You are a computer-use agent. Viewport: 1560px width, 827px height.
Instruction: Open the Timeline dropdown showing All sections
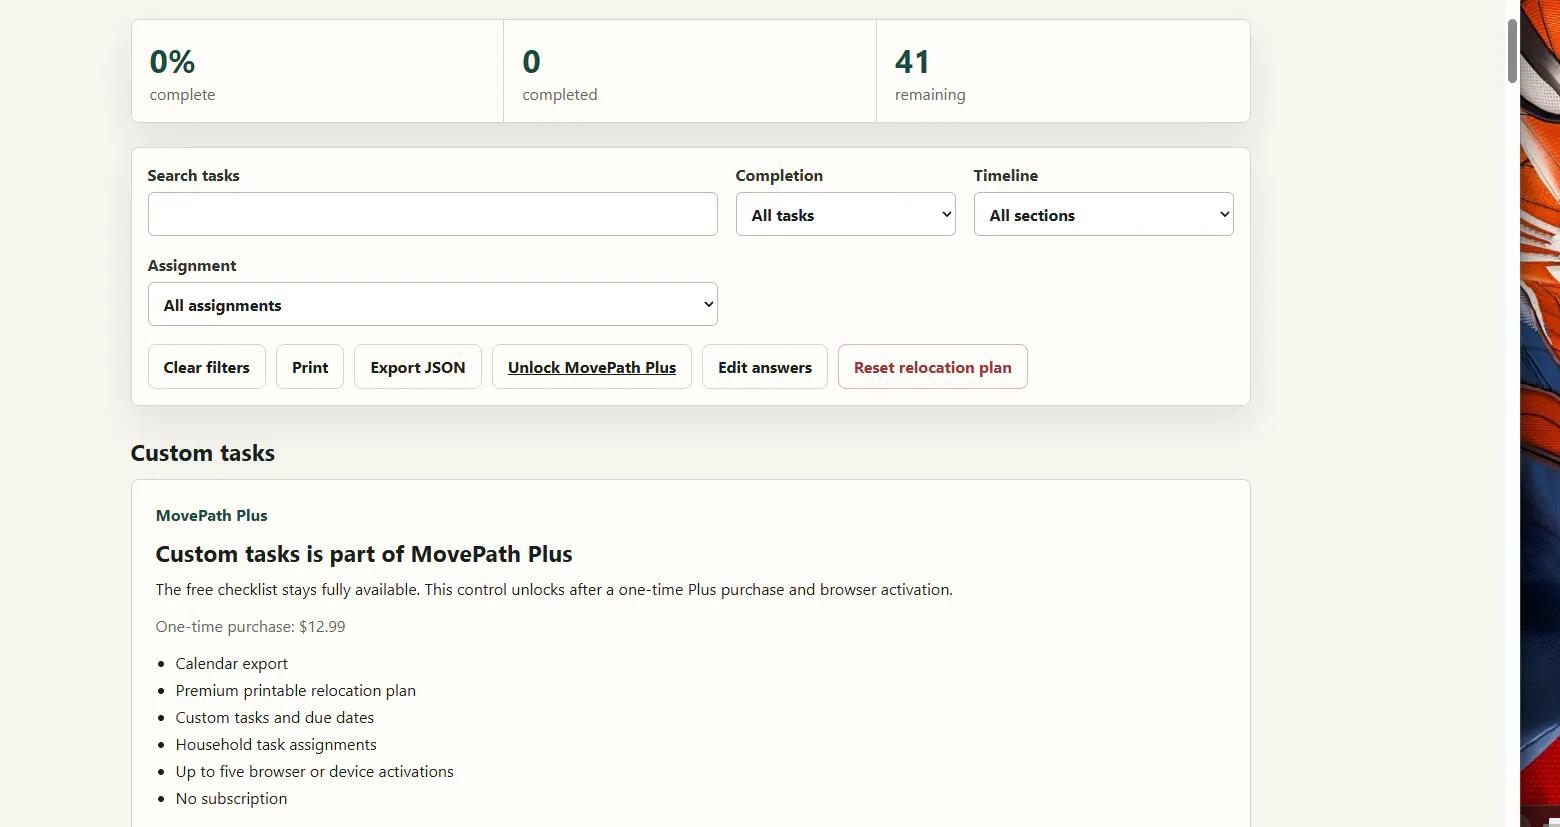[x=1104, y=214]
